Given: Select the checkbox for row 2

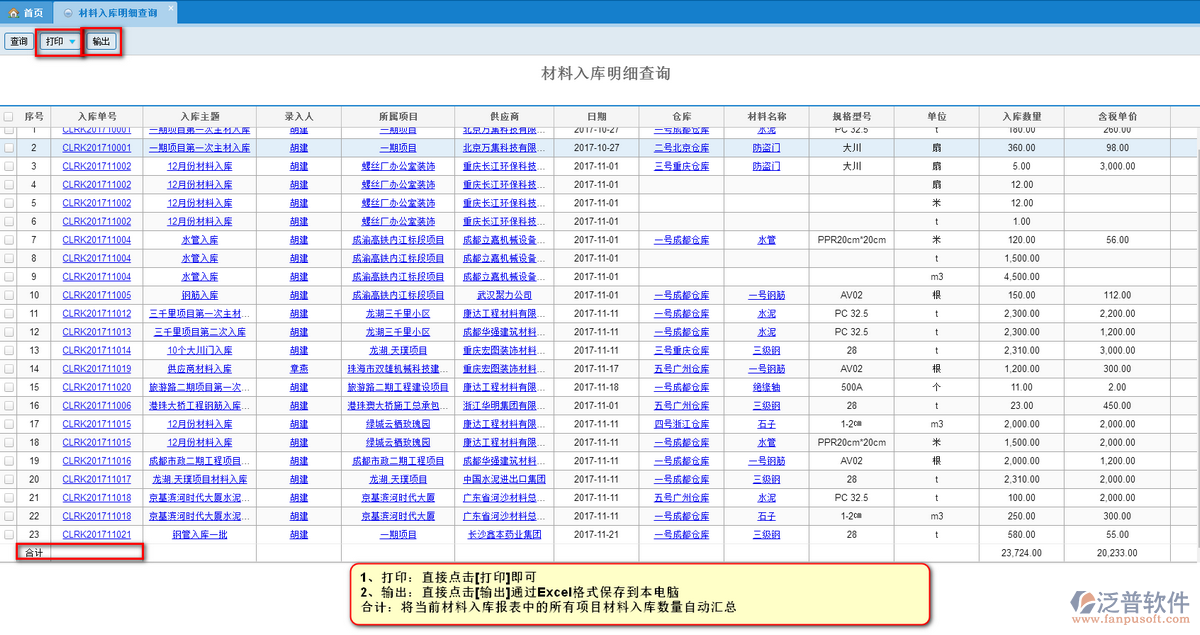Looking at the screenshot, I should point(9,148).
